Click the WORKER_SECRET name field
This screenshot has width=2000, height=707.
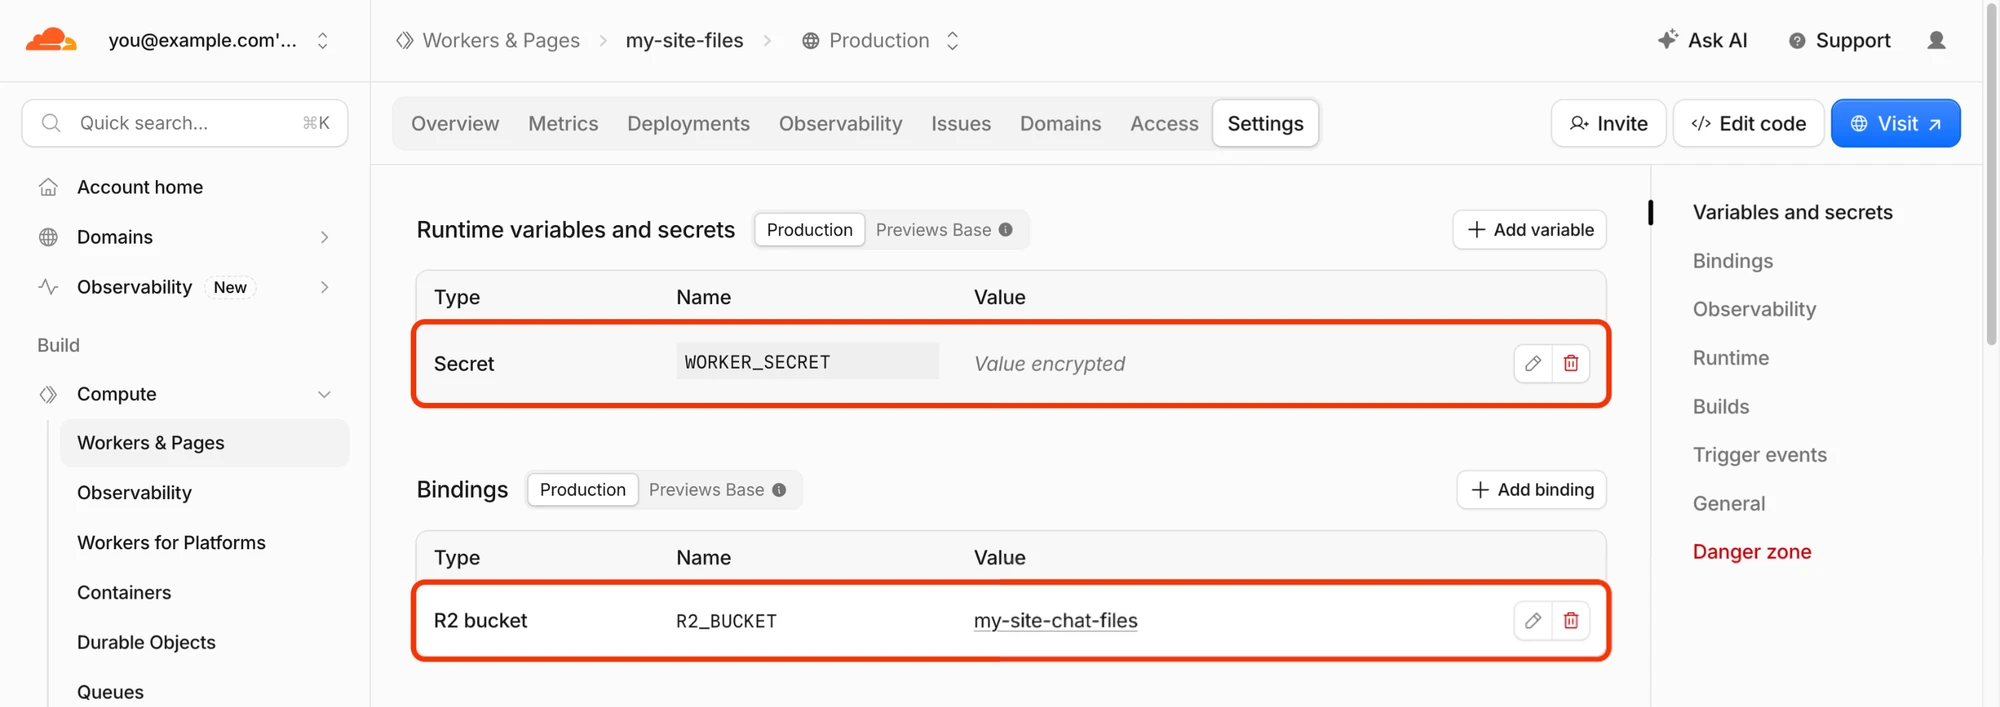(x=807, y=362)
